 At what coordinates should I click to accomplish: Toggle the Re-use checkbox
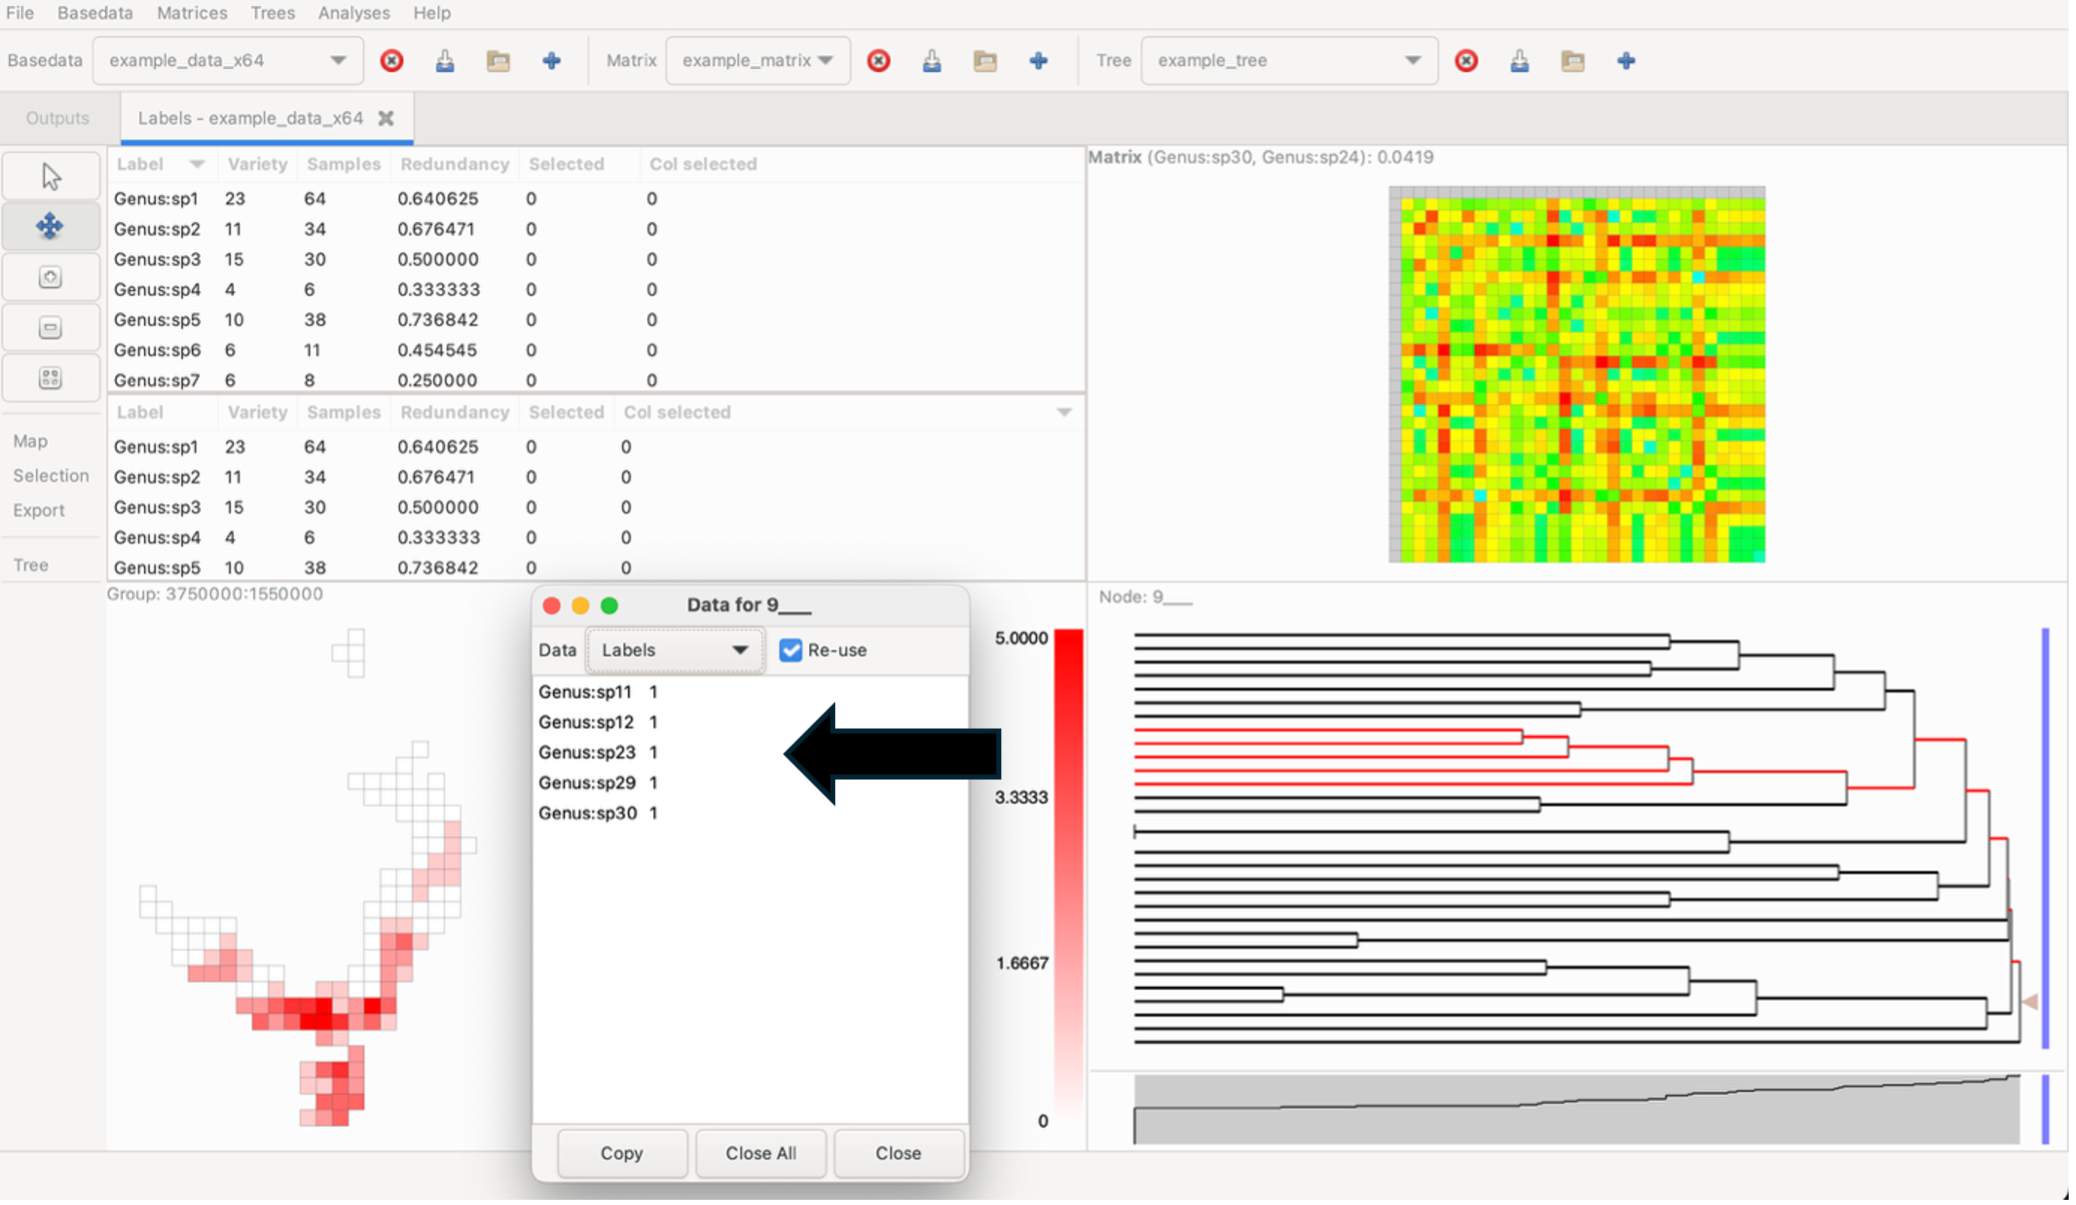click(791, 650)
